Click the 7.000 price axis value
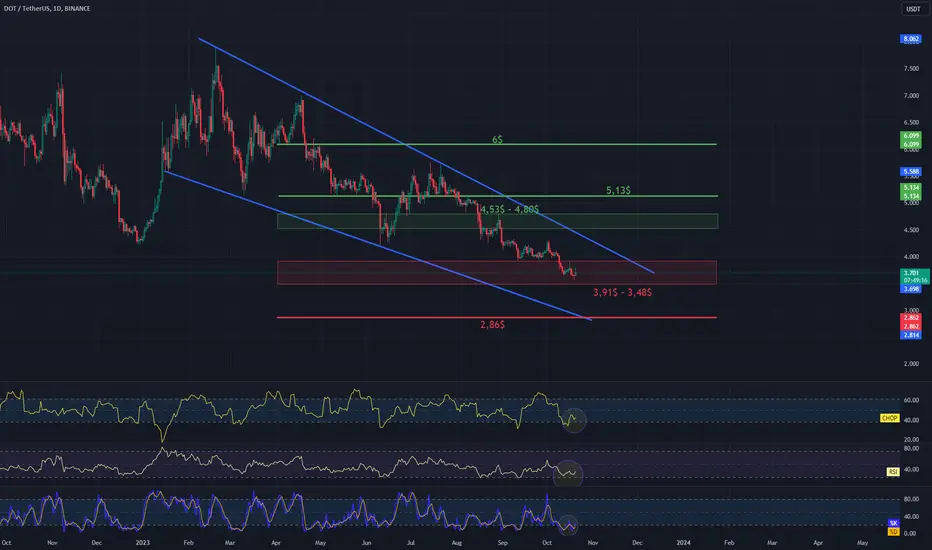This screenshot has width=932, height=550. [911, 95]
